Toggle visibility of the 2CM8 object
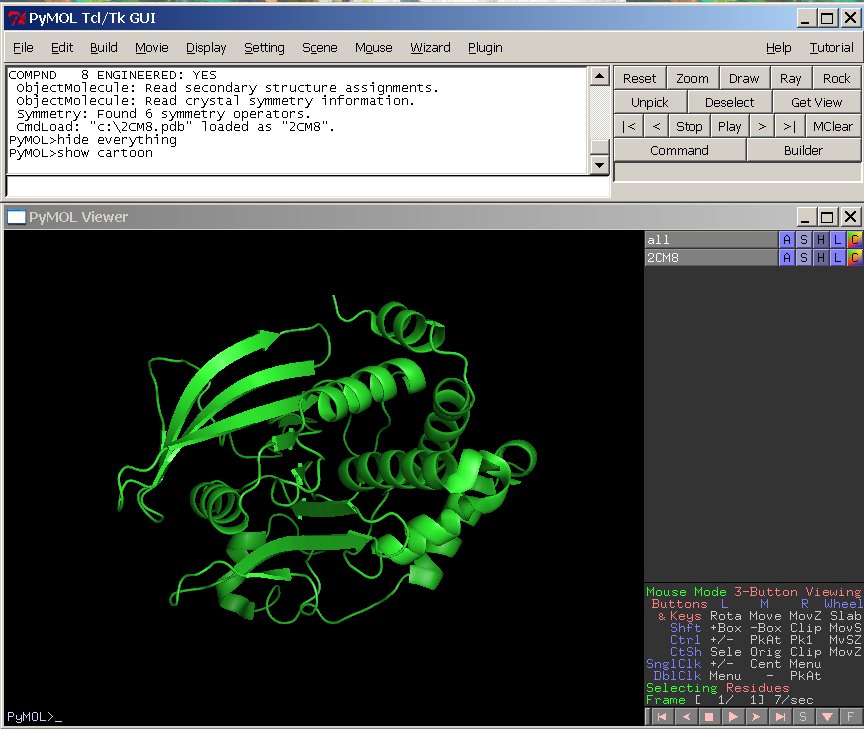 click(x=711, y=257)
